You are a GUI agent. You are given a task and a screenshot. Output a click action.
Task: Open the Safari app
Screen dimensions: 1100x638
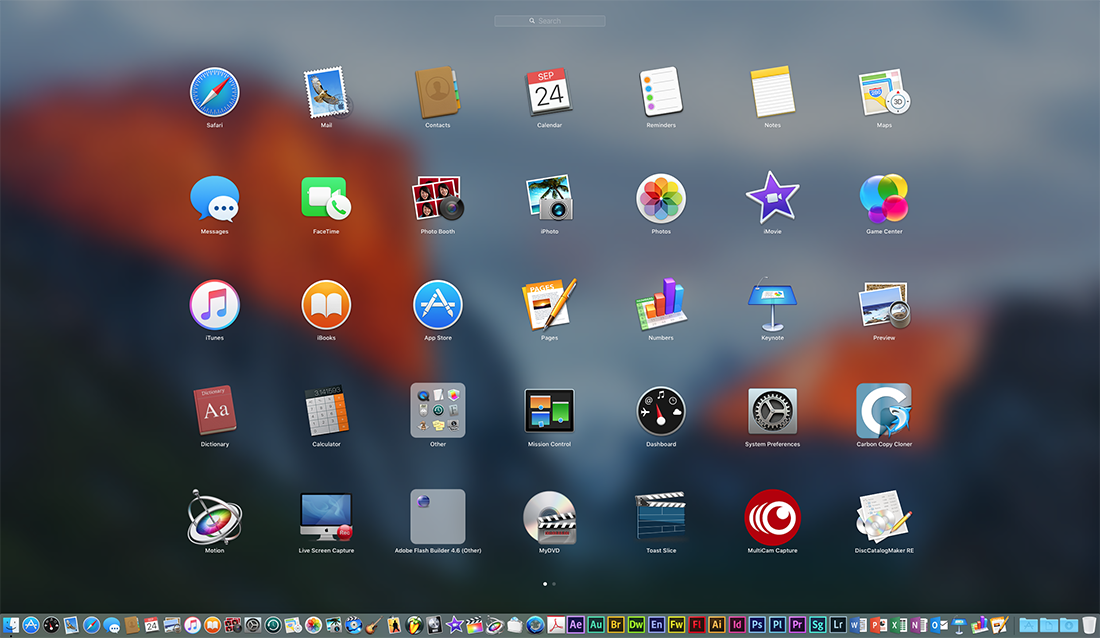tap(214, 92)
